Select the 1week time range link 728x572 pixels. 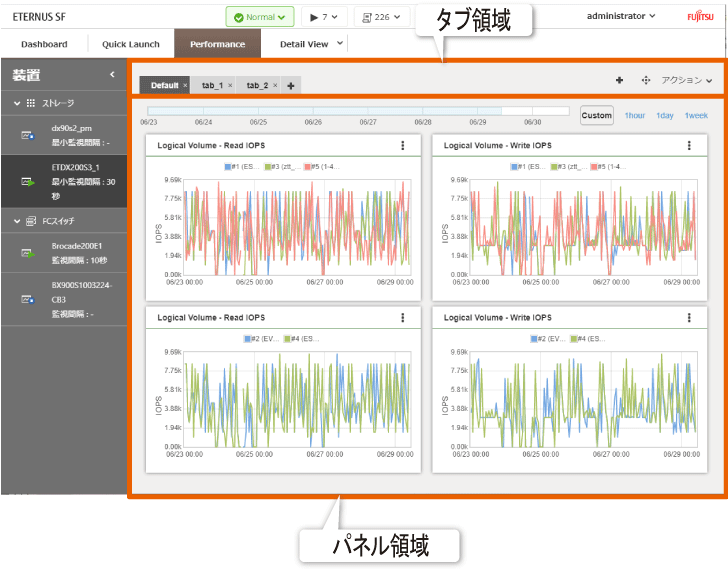tap(696, 116)
